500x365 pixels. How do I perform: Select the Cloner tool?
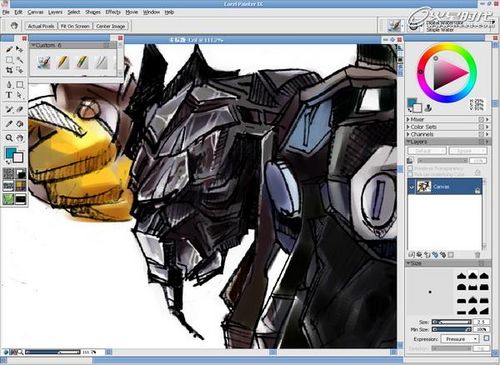click(x=9, y=109)
